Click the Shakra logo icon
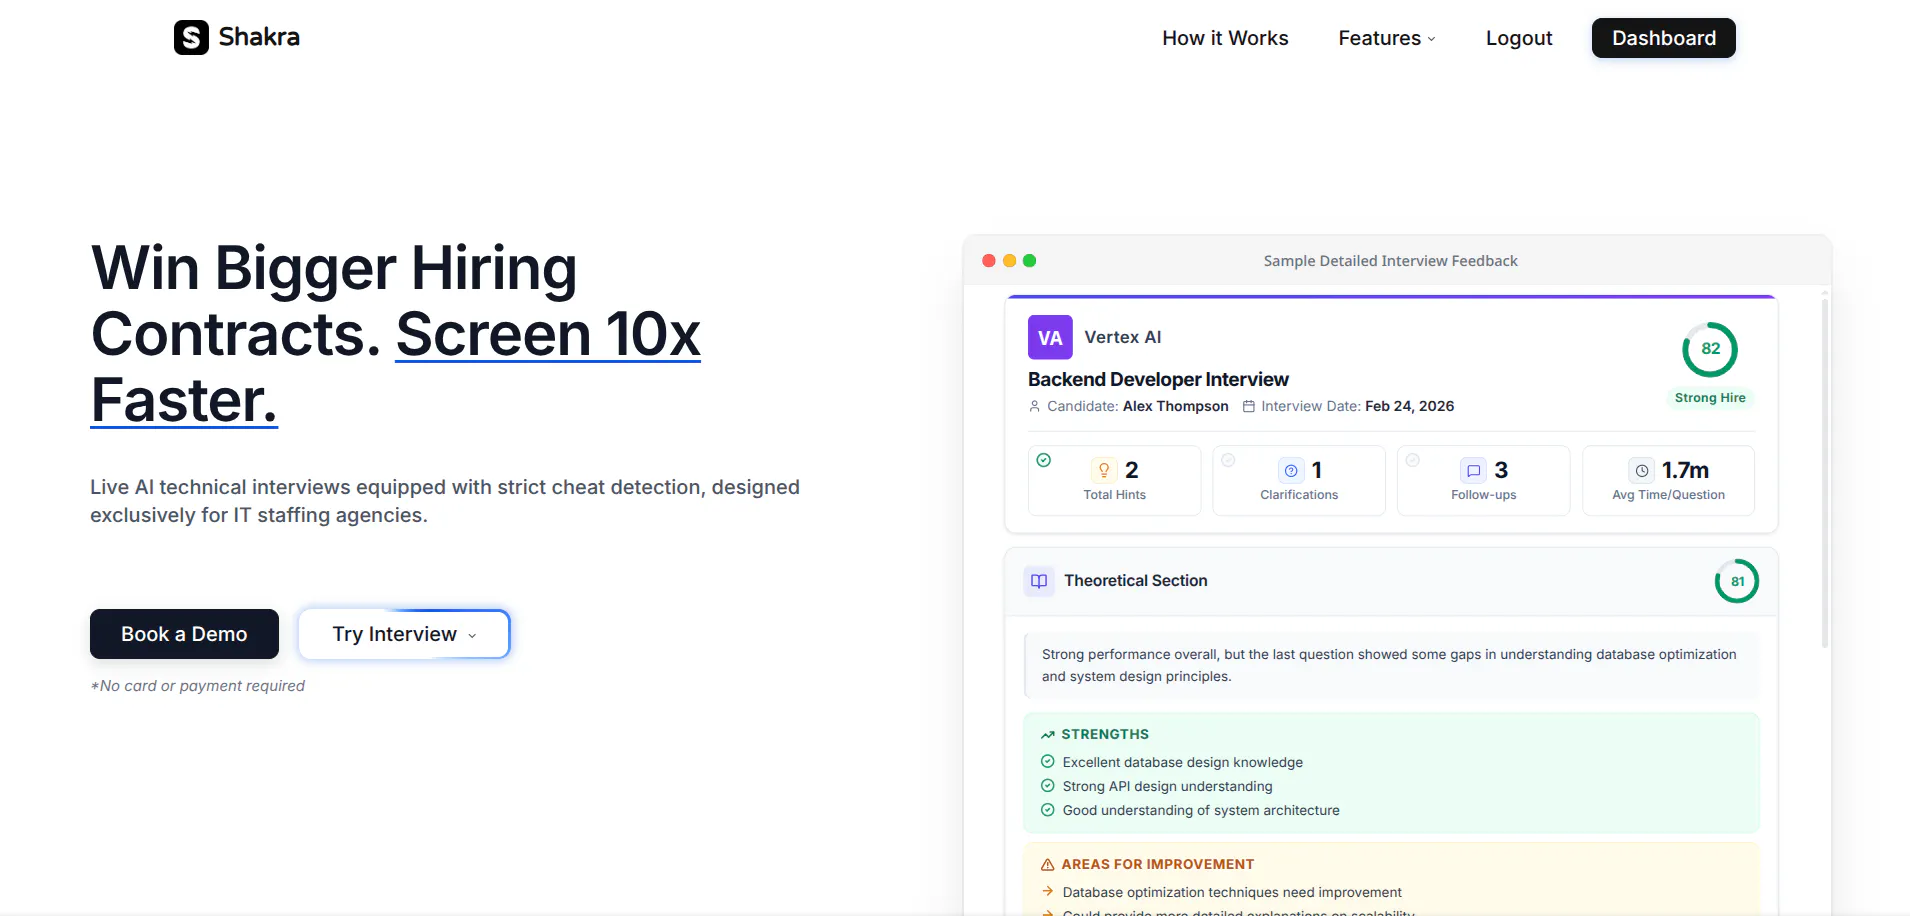 (x=191, y=38)
